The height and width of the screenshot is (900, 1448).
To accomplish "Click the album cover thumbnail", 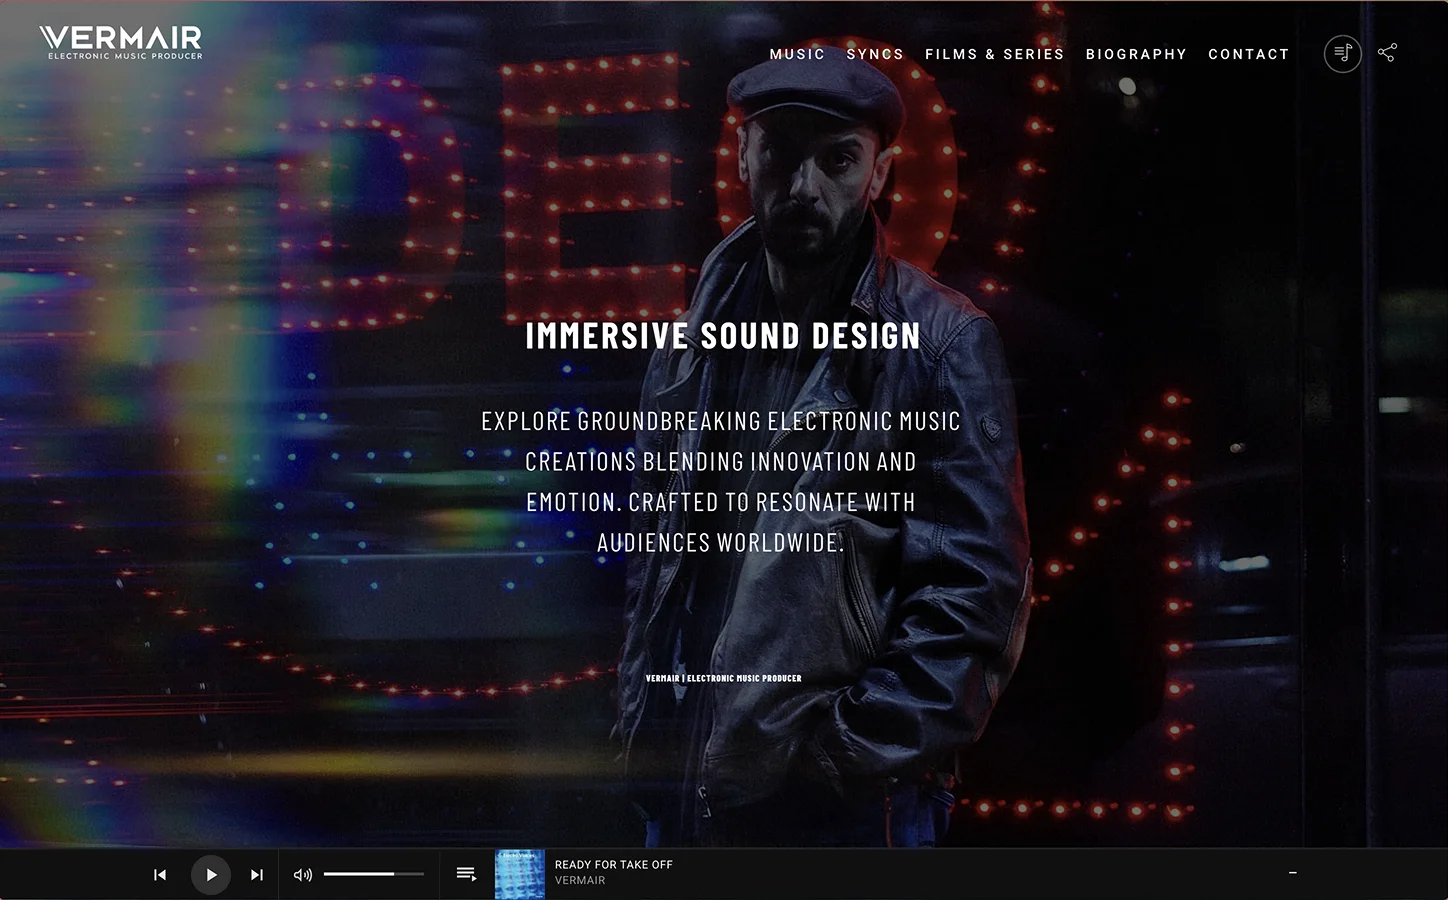I will pyautogui.click(x=520, y=874).
